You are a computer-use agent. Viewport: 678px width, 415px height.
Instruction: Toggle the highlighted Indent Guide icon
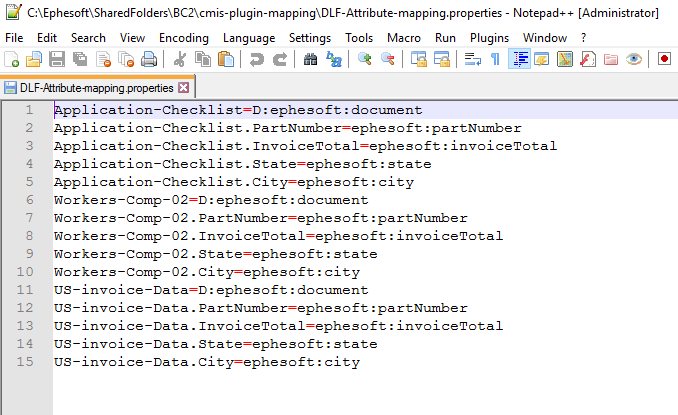(x=519, y=59)
